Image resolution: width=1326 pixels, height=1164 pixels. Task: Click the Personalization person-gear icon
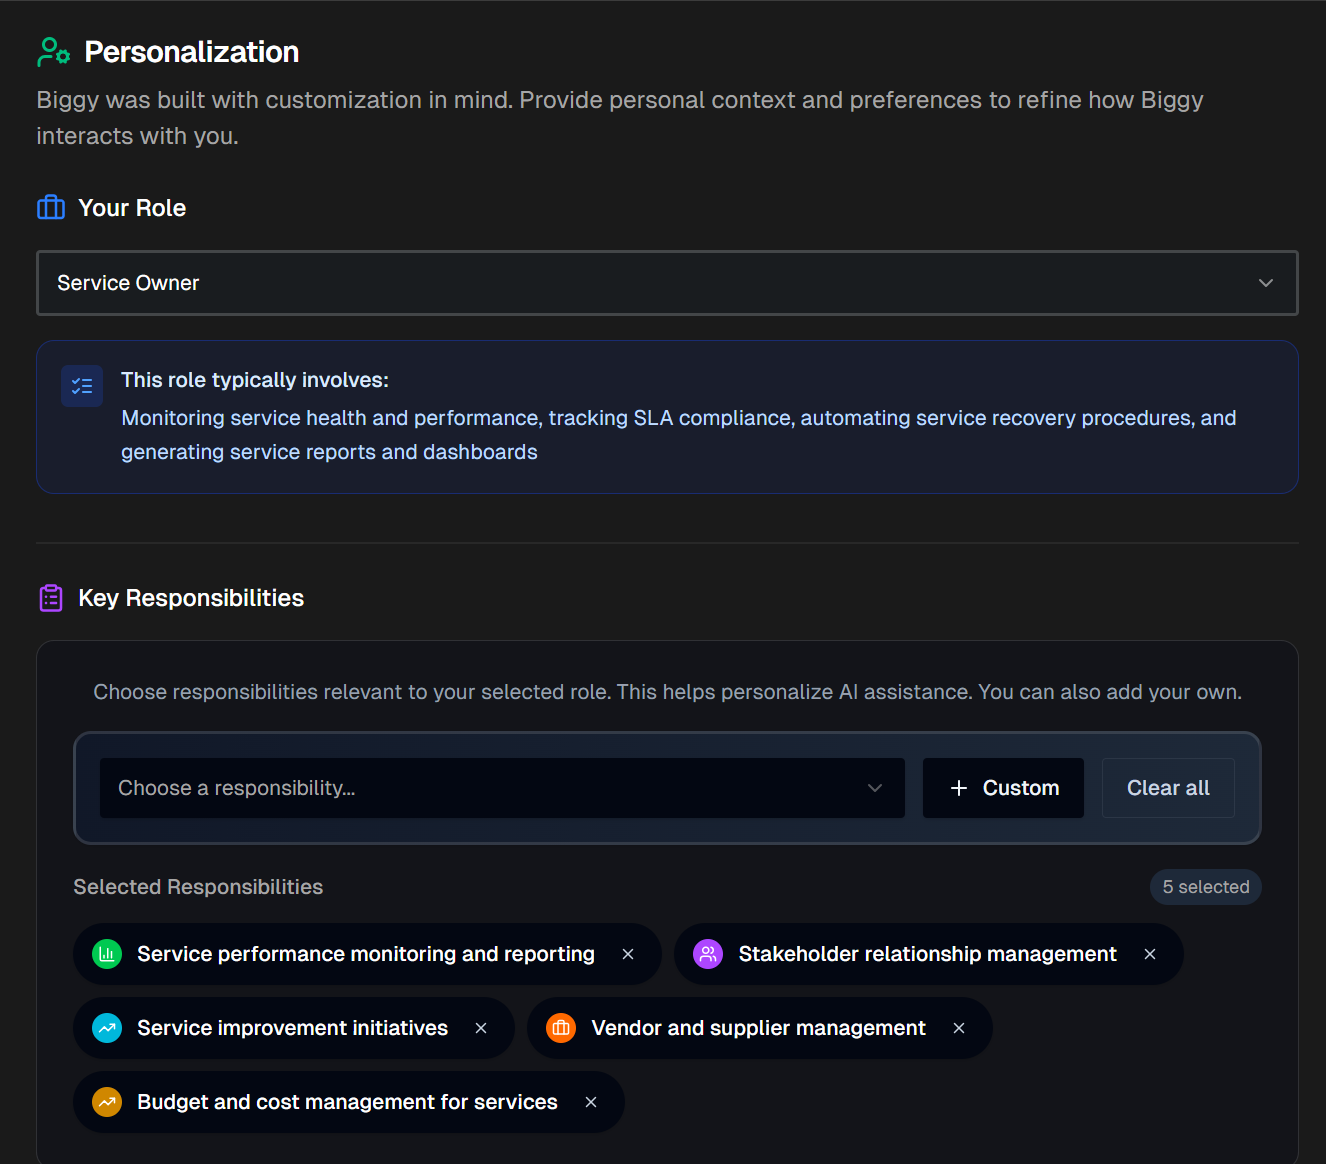pyautogui.click(x=53, y=50)
